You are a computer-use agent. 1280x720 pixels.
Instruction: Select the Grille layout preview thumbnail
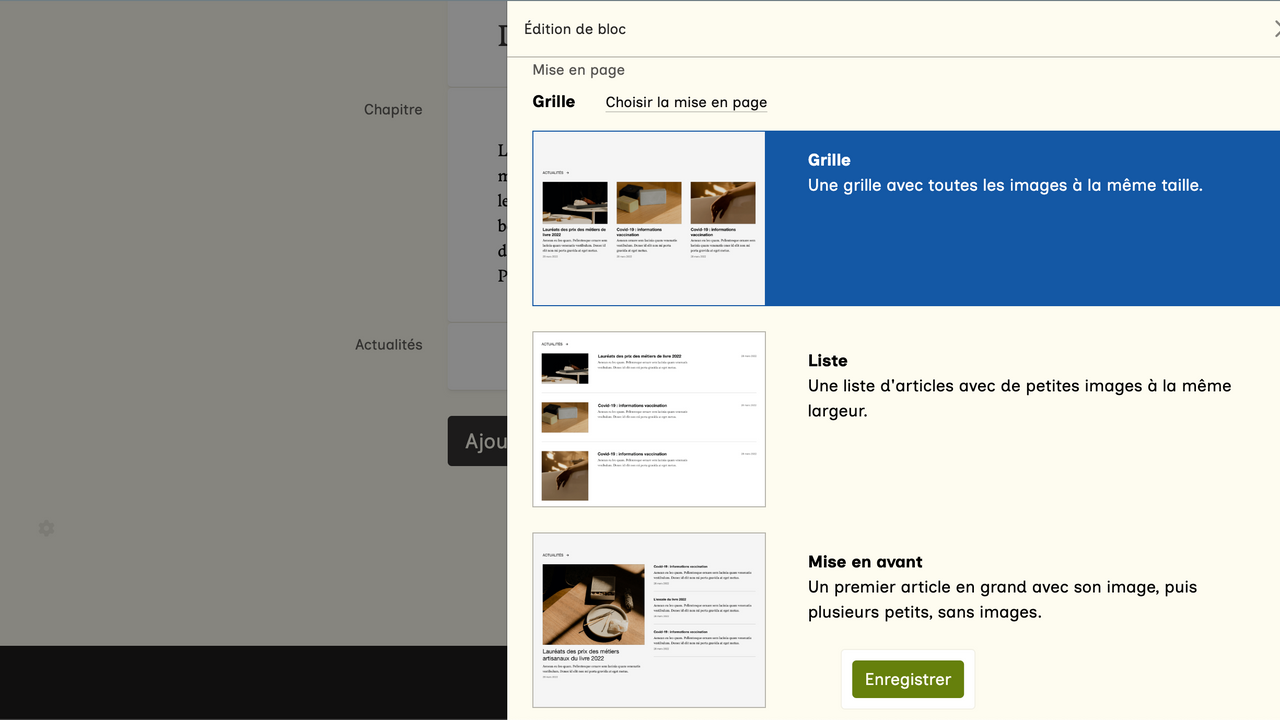click(x=649, y=218)
